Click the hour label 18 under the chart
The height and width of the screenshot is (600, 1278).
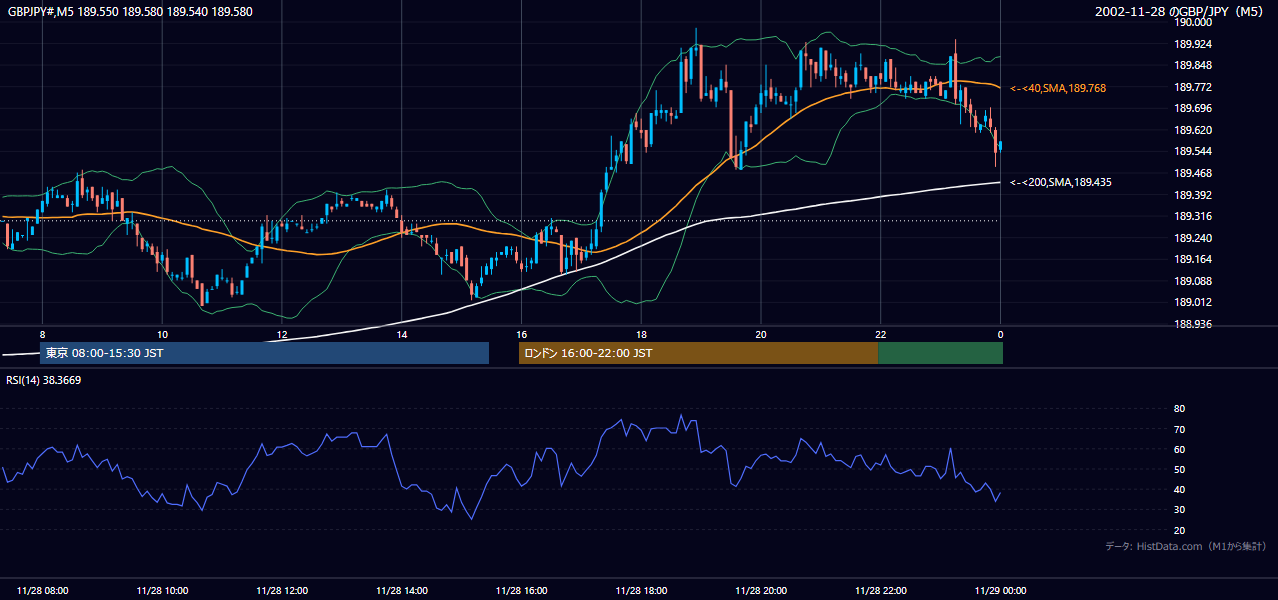pyautogui.click(x=641, y=334)
